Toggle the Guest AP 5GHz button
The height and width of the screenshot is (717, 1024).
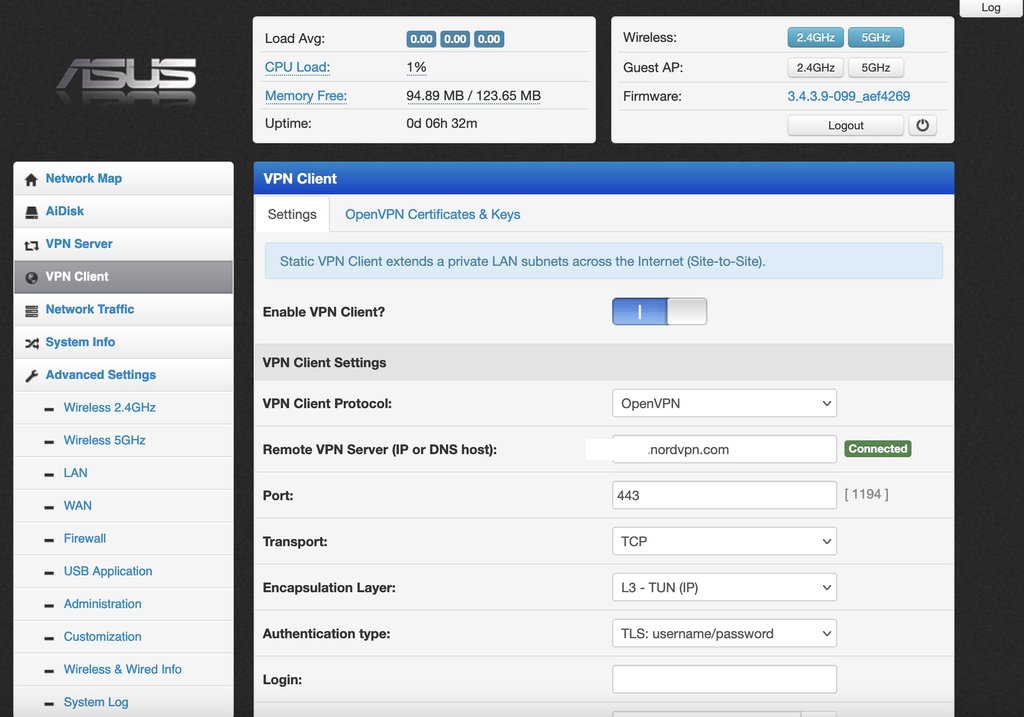pyautogui.click(x=875, y=68)
